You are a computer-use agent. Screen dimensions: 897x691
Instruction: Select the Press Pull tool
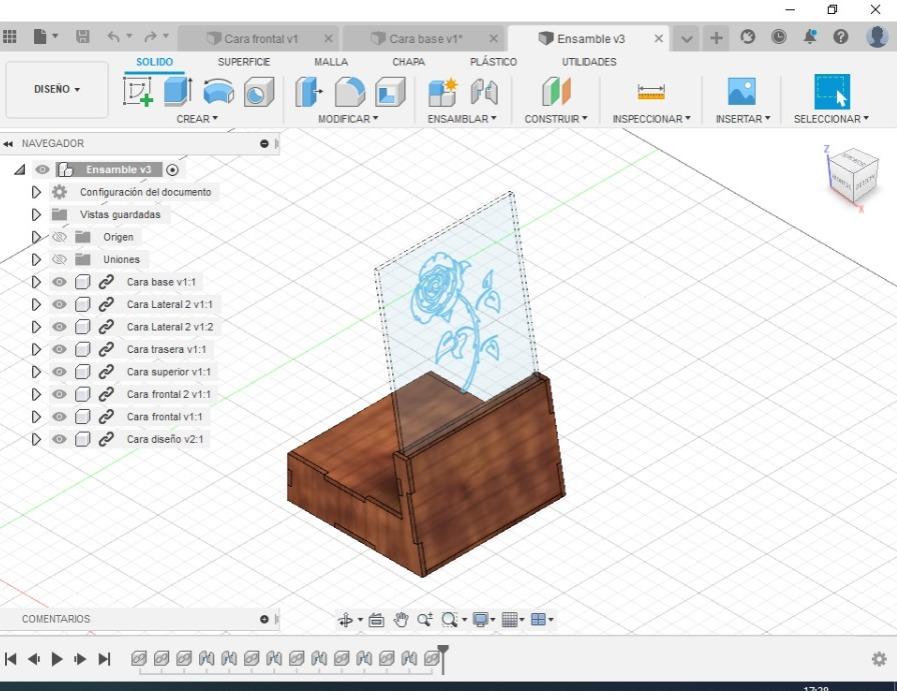point(309,92)
